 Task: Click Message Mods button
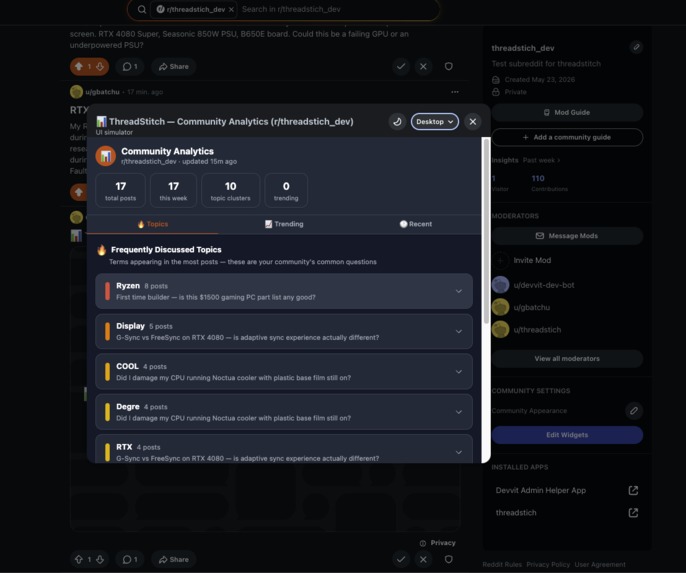[x=567, y=236]
